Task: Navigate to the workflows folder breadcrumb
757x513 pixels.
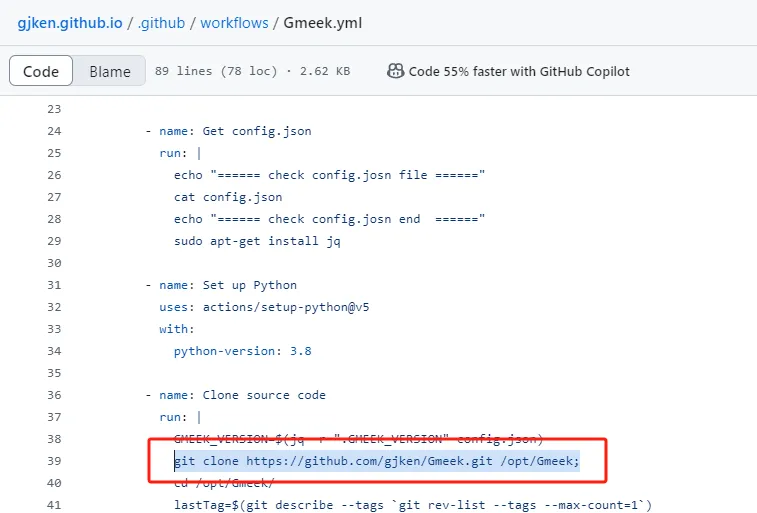Action: tap(238, 21)
